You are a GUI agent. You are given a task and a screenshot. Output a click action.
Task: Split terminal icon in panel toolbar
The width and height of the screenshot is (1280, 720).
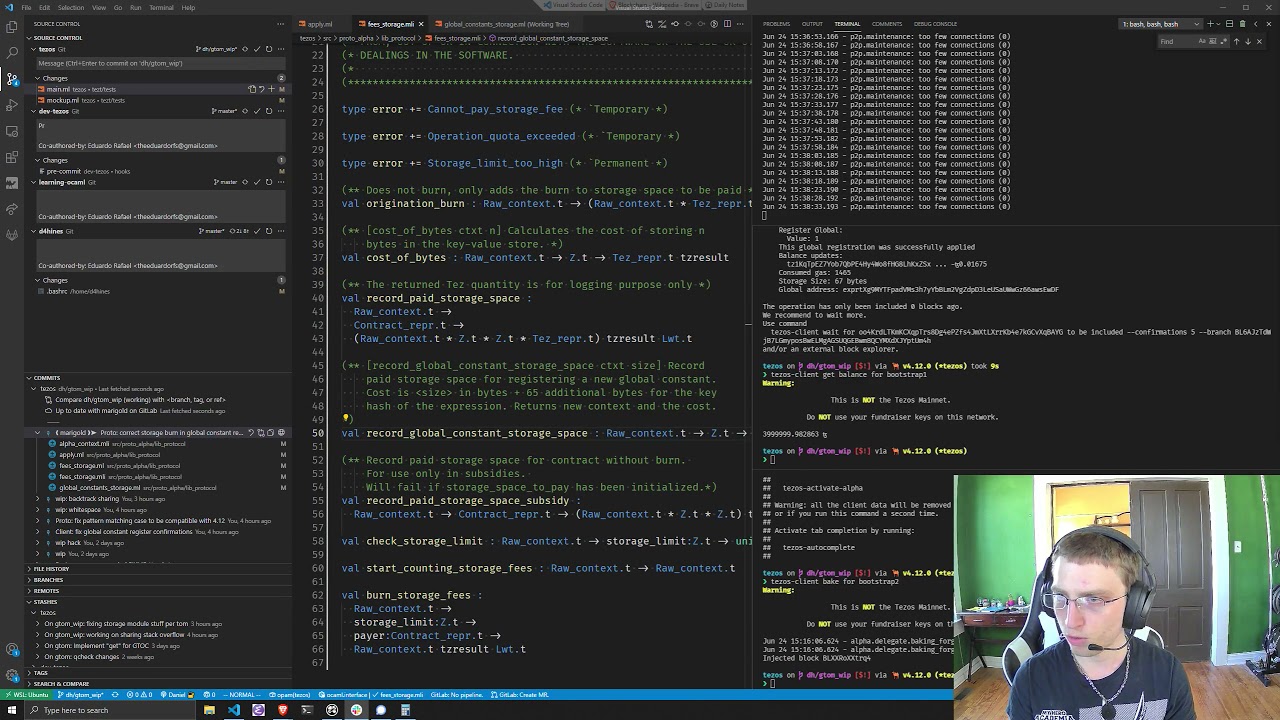pyautogui.click(x=1228, y=24)
